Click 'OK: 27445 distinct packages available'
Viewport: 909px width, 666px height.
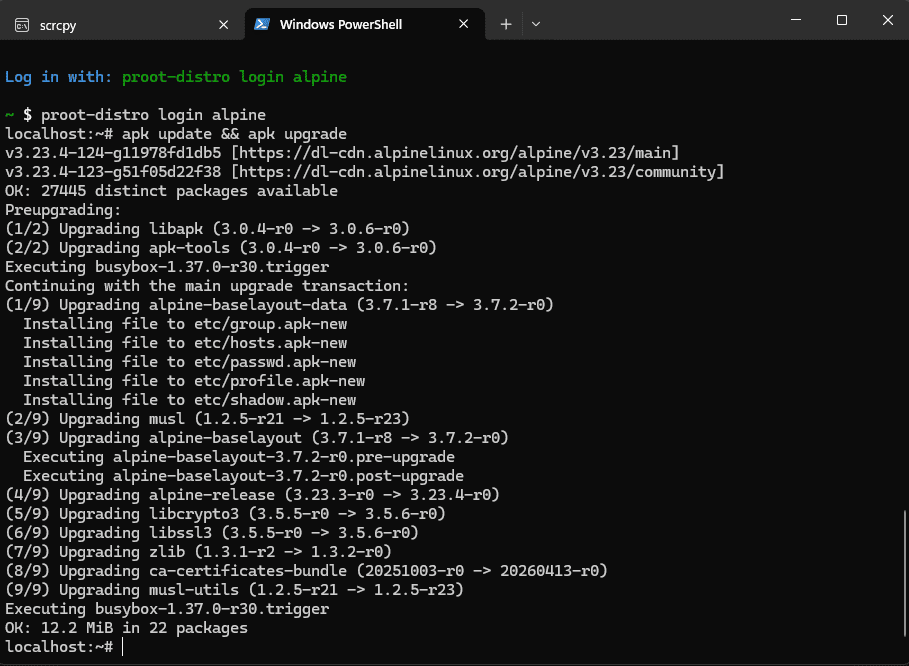(172, 191)
